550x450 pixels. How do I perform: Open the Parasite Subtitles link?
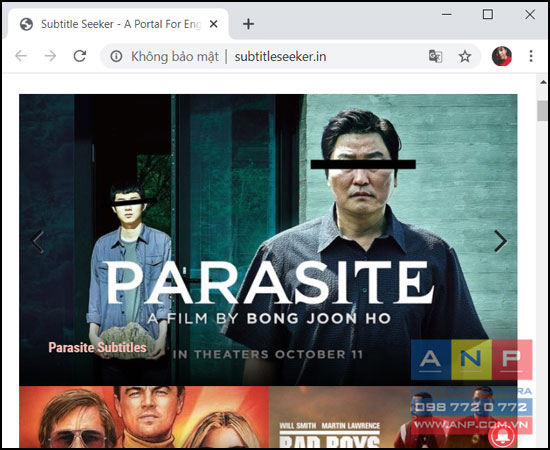click(x=97, y=348)
